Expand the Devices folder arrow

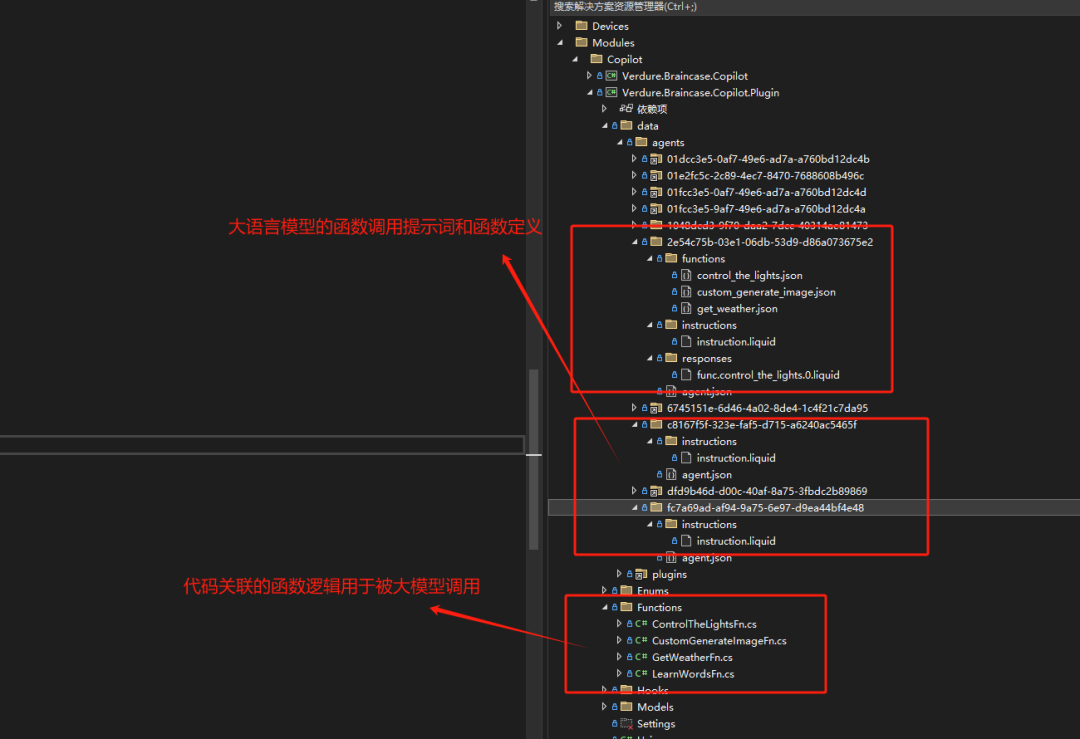point(560,26)
